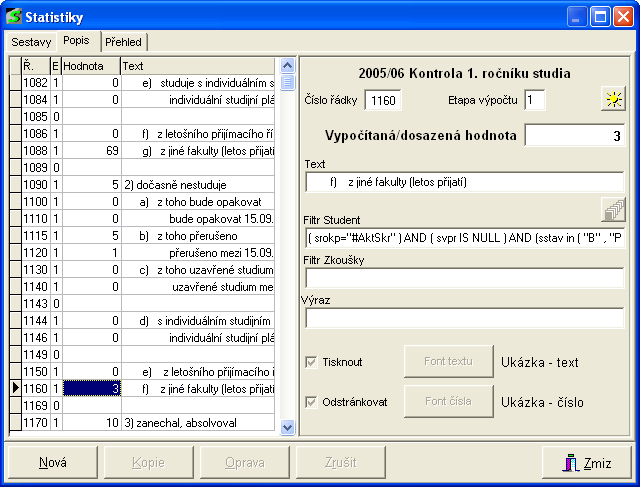Click the Zmiz button

point(587,462)
